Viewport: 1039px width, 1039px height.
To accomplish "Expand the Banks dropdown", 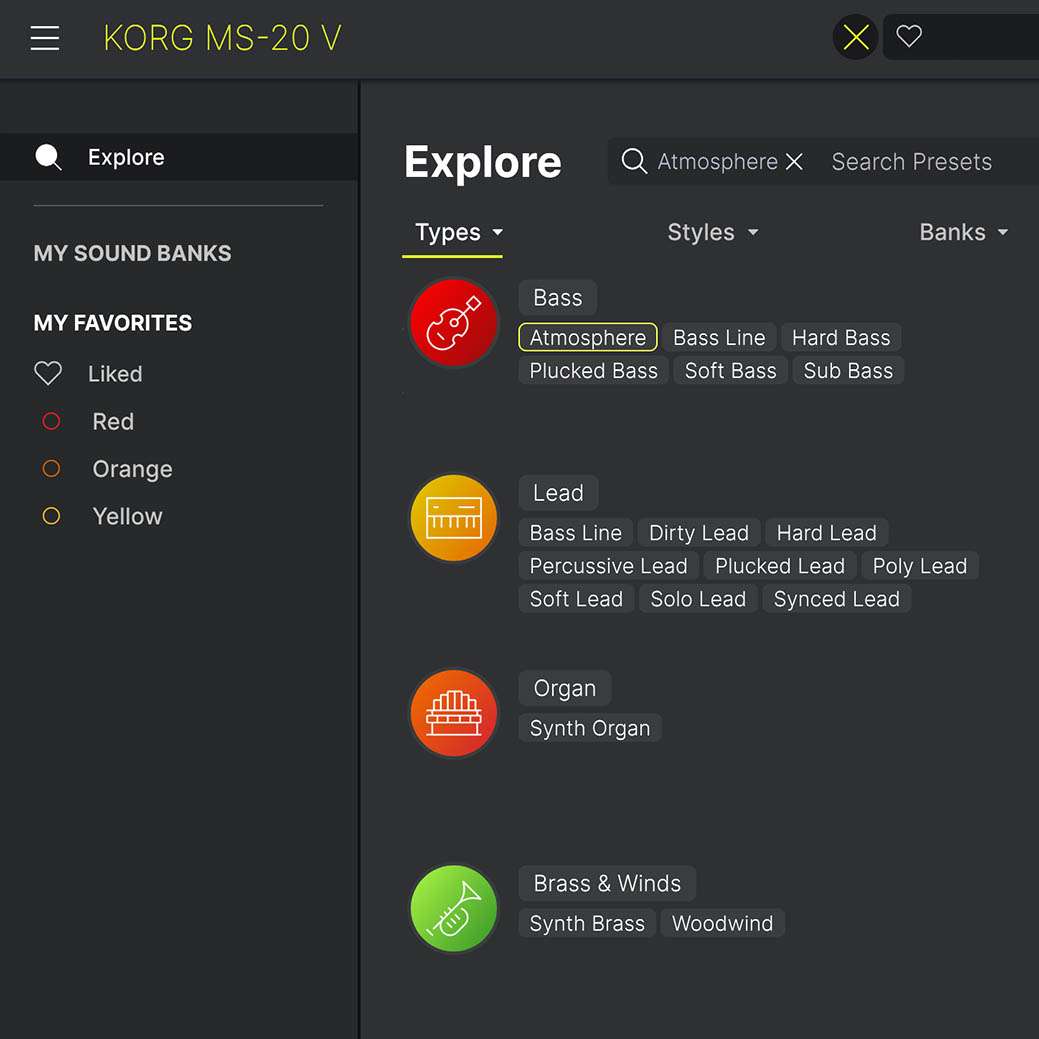I will (x=963, y=233).
